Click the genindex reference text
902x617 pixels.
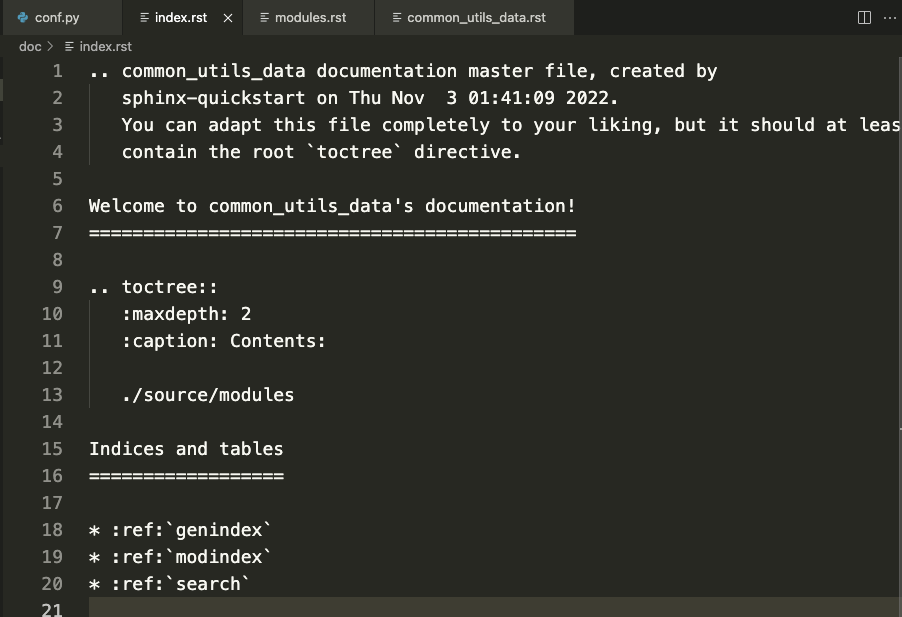(223, 530)
